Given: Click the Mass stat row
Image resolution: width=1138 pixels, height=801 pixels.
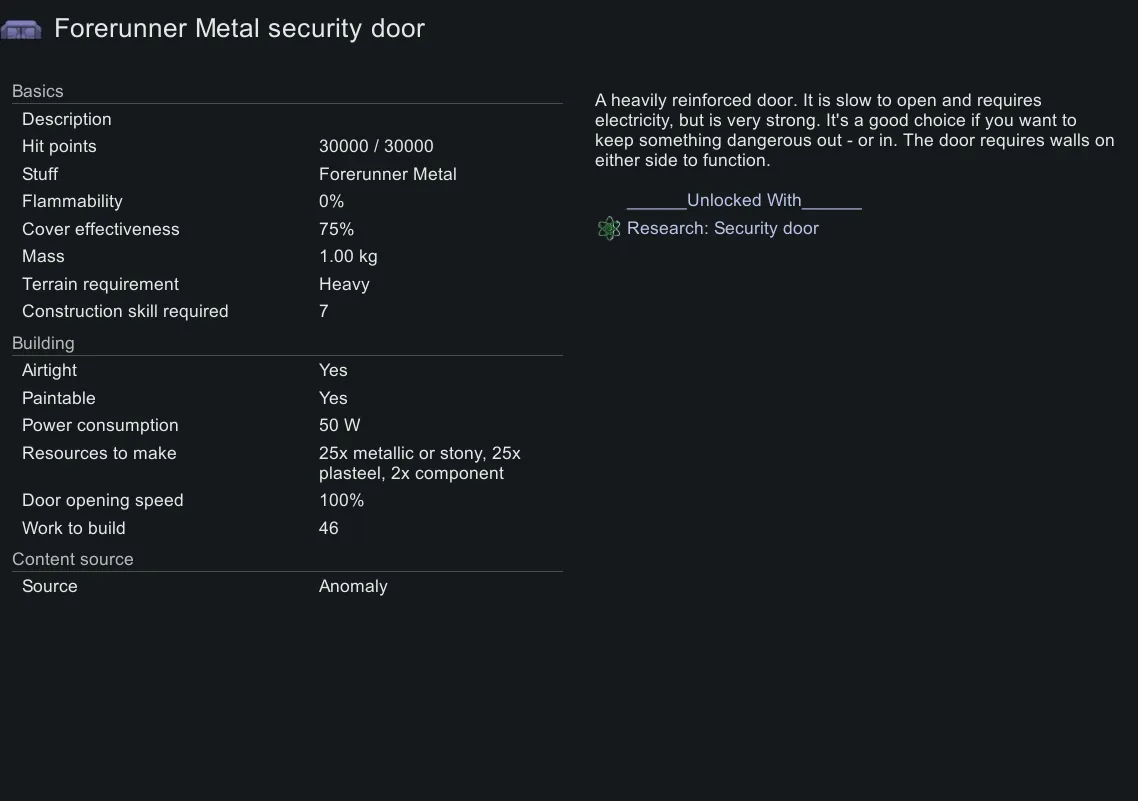Looking at the screenshot, I should (287, 256).
